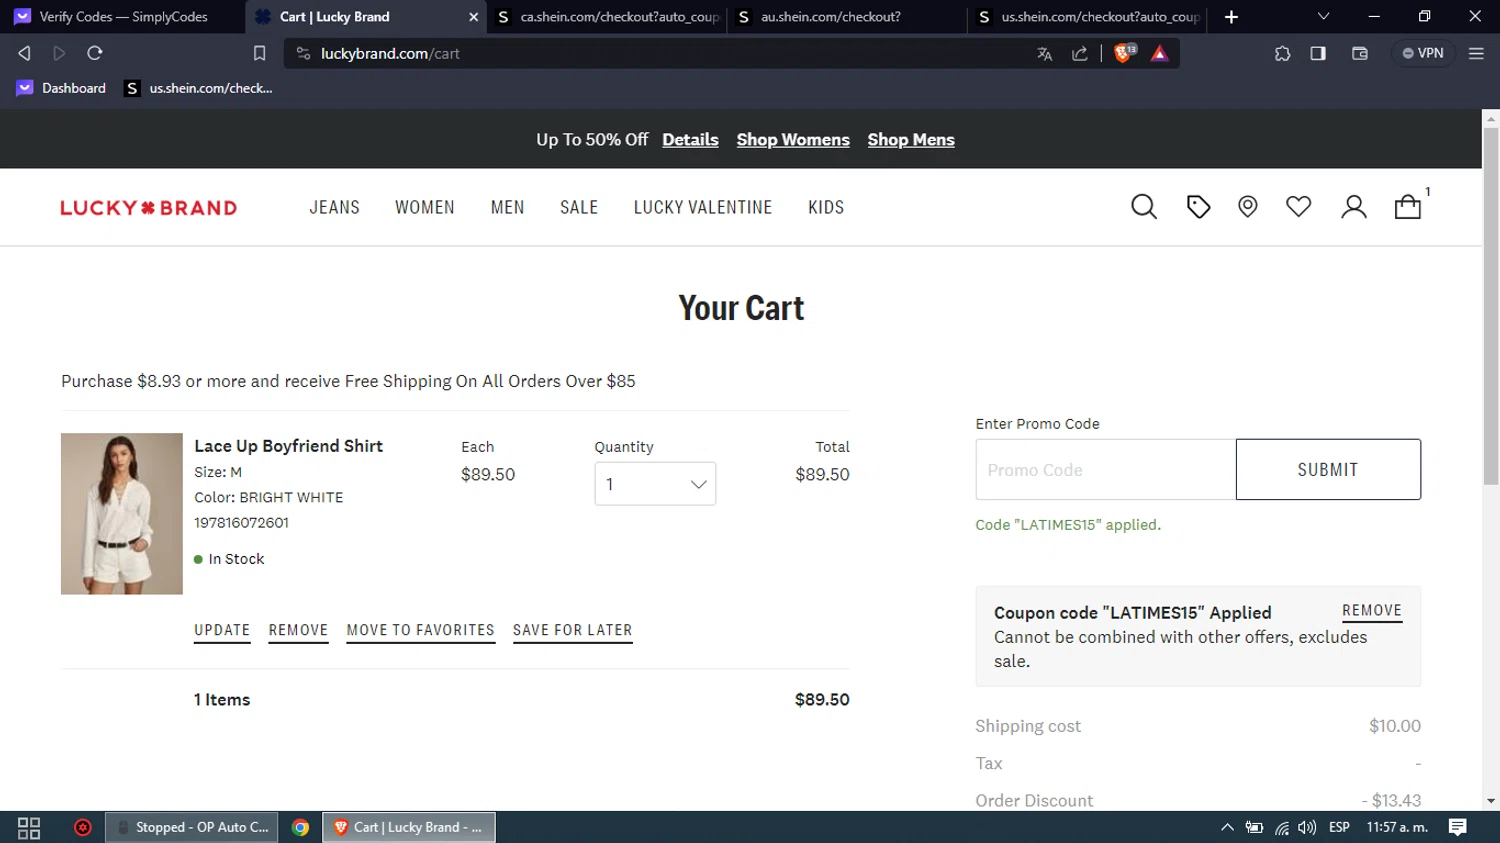Viewport: 1500px width, 843px height.
Task: Open favorites heart icon in header
Action: click(x=1299, y=207)
